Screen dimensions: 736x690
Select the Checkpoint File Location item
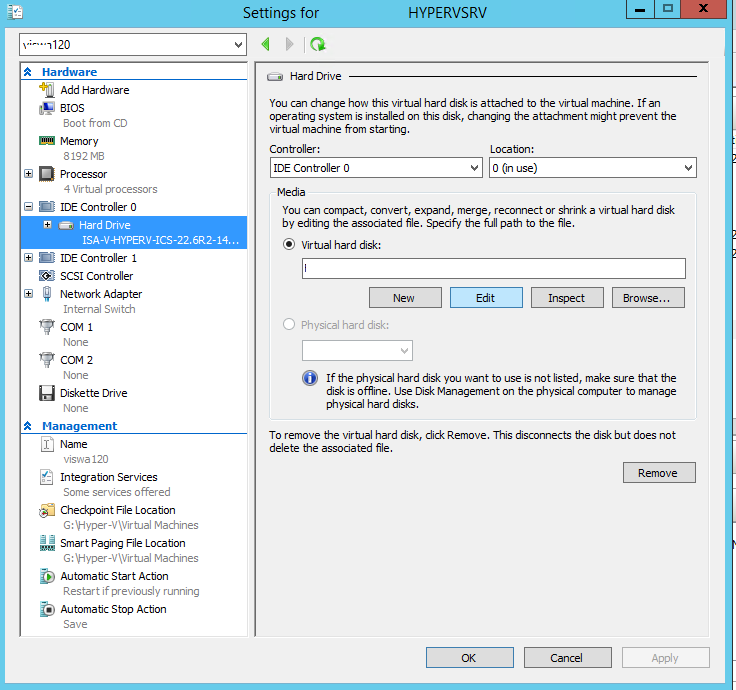118,510
